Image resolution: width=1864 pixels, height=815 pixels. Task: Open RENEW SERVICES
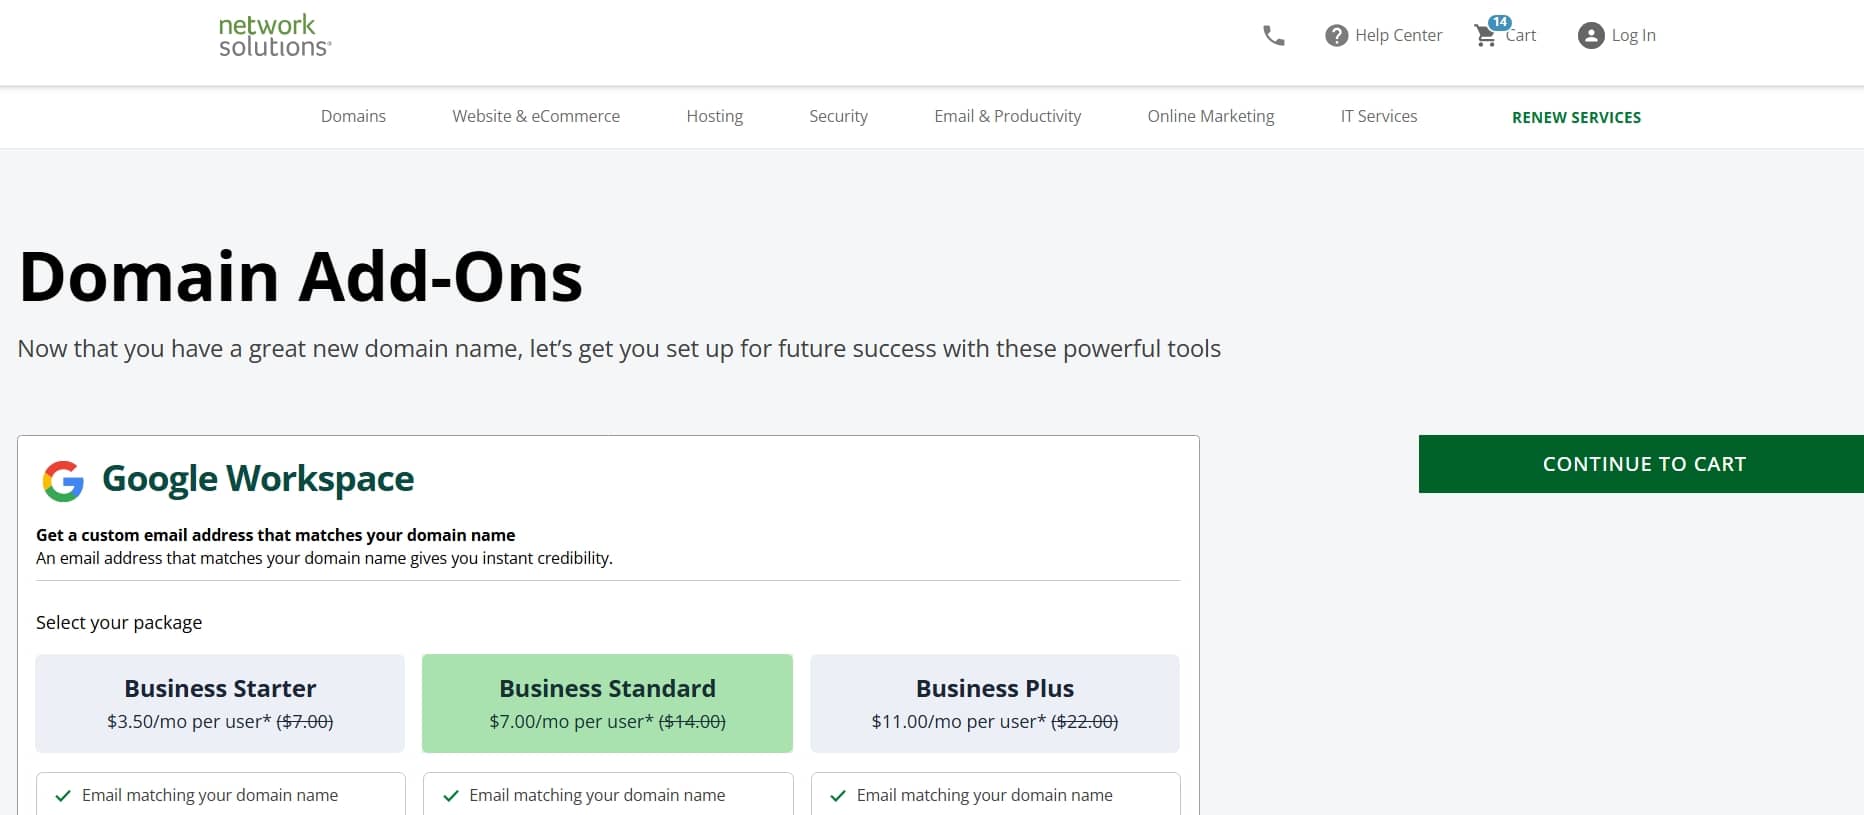[x=1576, y=117]
